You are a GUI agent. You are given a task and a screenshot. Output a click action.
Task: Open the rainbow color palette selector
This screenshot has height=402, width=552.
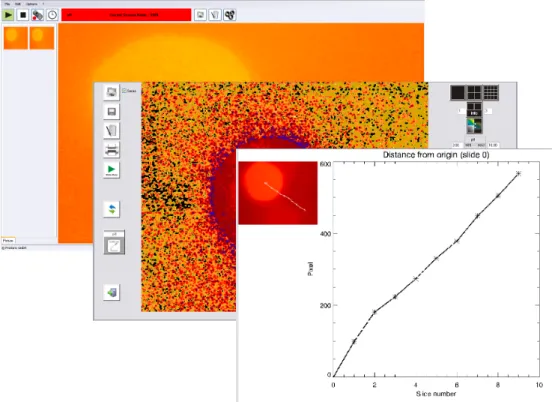pos(474,126)
